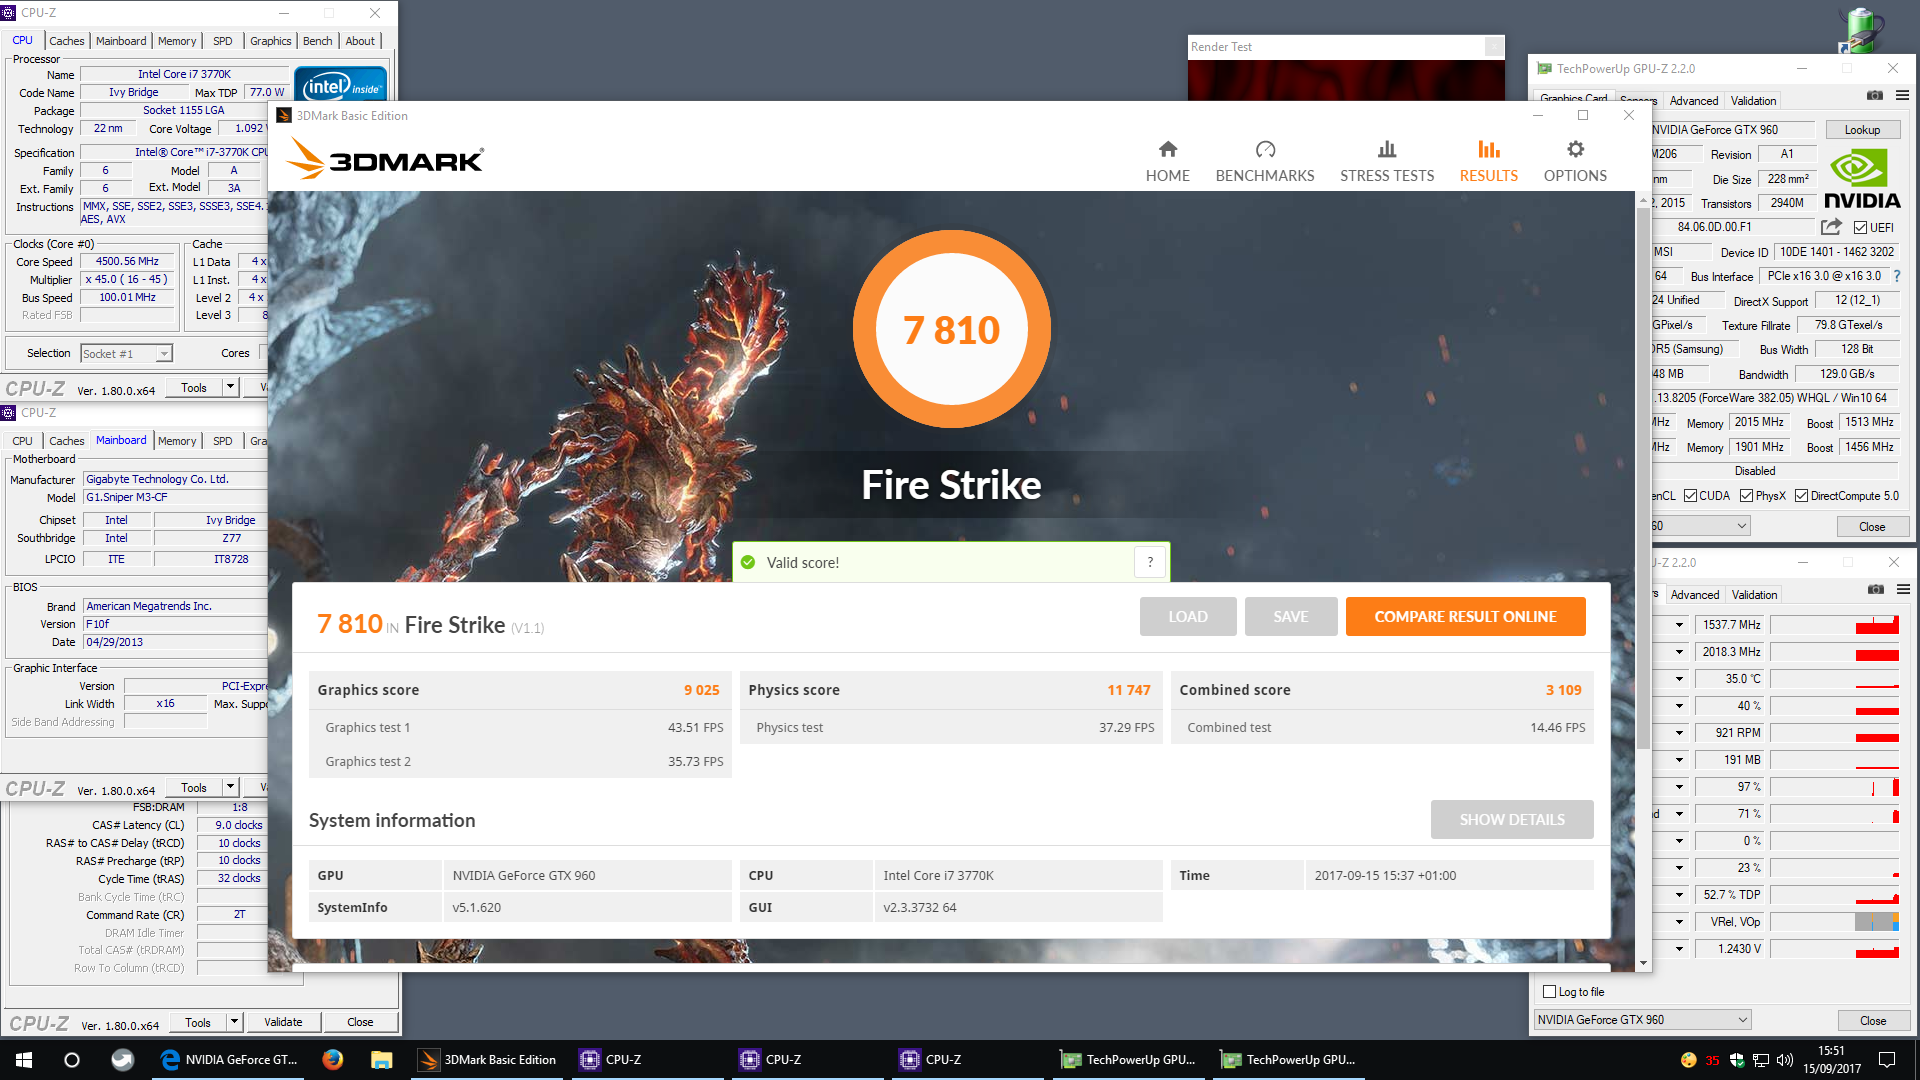The width and height of the screenshot is (1920, 1080).
Task: Open the 3DMark Home section
Action: pos(1167,162)
